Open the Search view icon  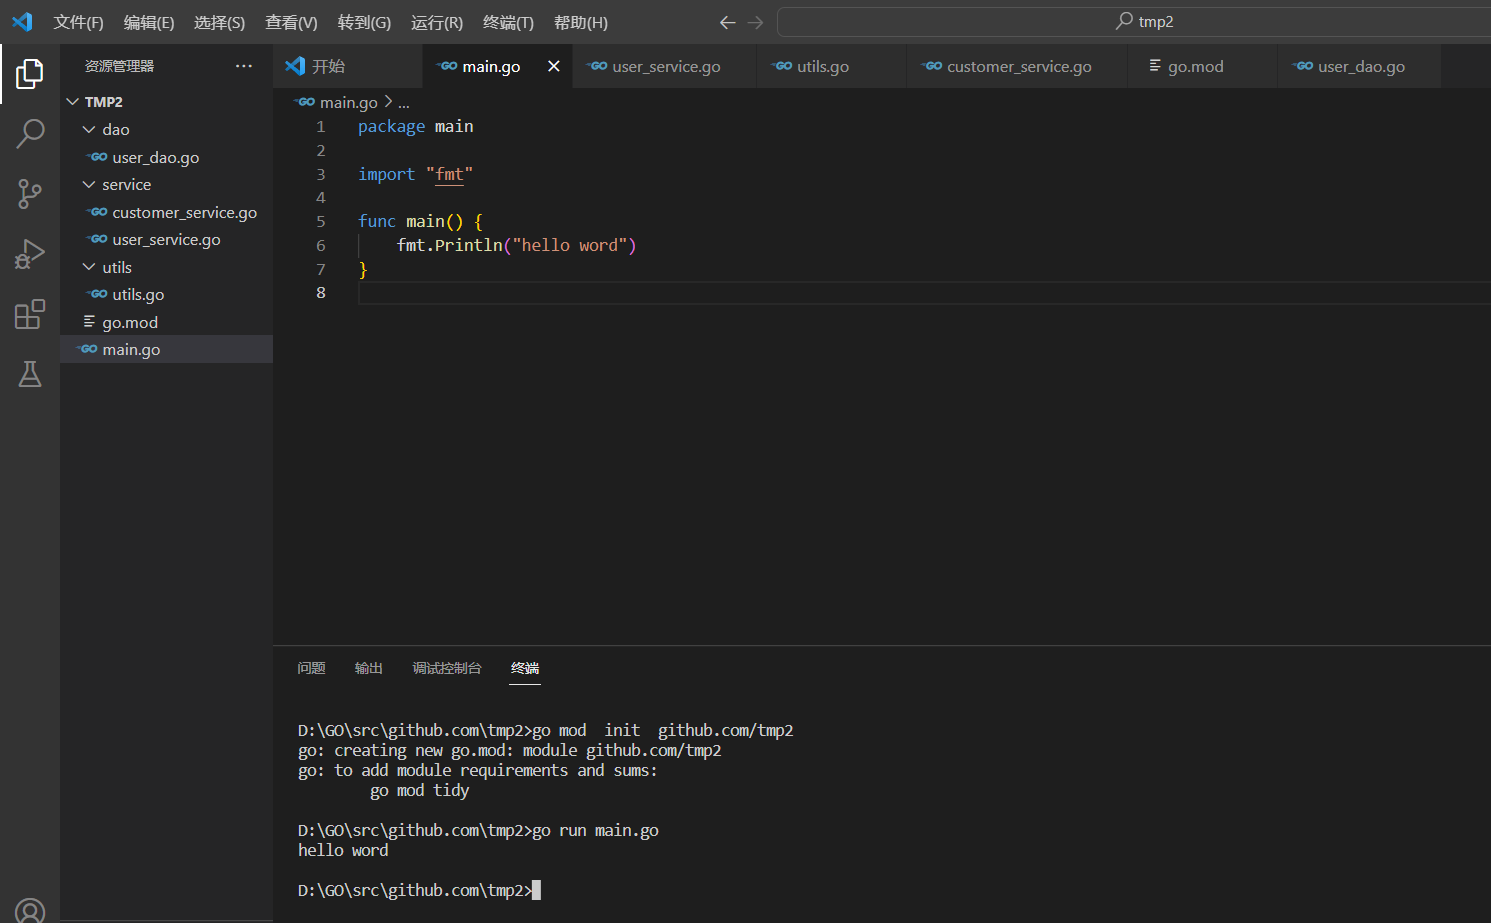30,133
